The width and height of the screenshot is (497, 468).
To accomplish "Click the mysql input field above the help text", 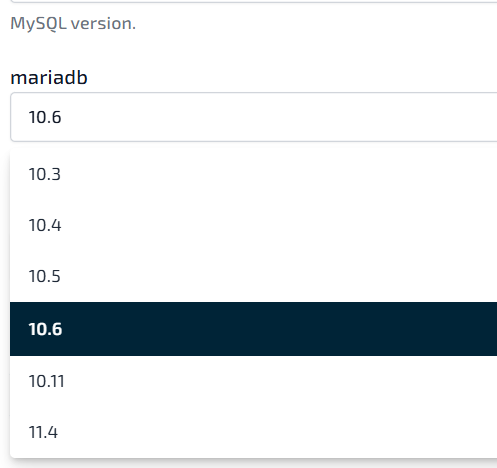I will [254, 1].
